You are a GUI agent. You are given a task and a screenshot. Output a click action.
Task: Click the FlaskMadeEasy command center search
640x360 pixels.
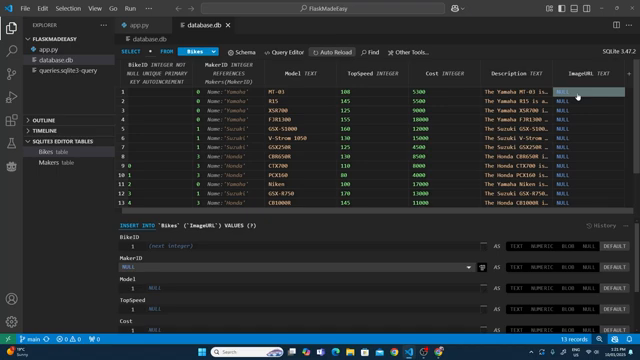(323, 8)
